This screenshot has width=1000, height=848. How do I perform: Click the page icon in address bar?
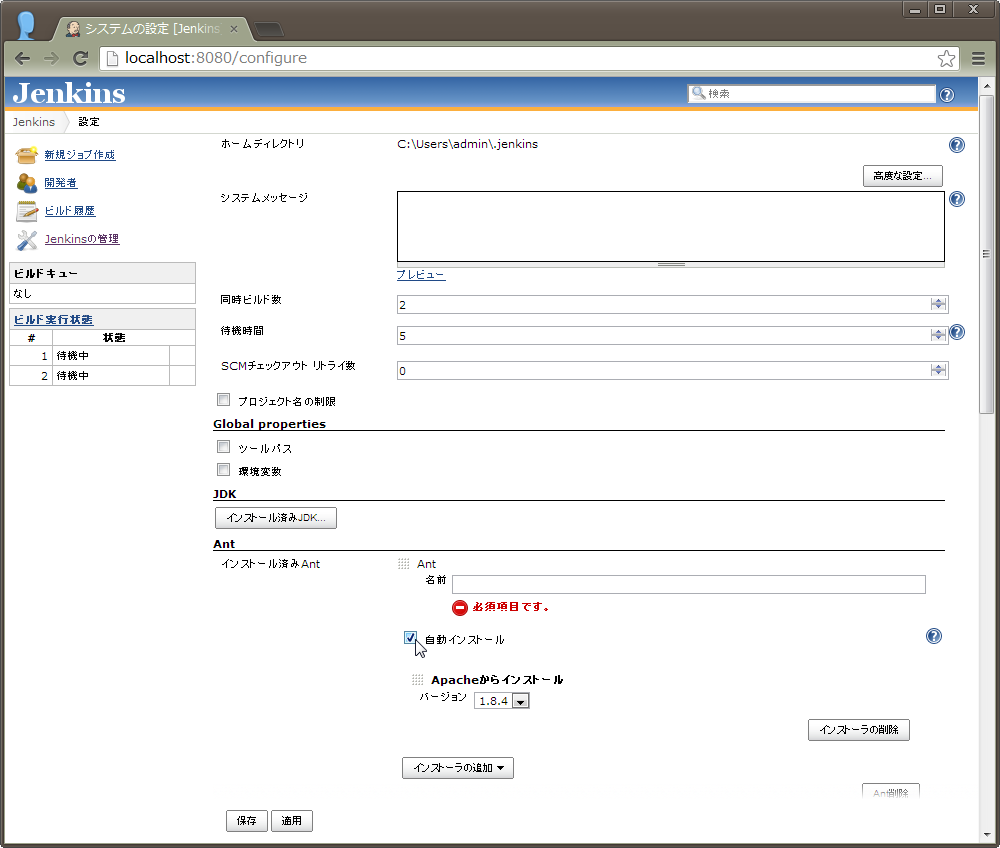pos(112,59)
